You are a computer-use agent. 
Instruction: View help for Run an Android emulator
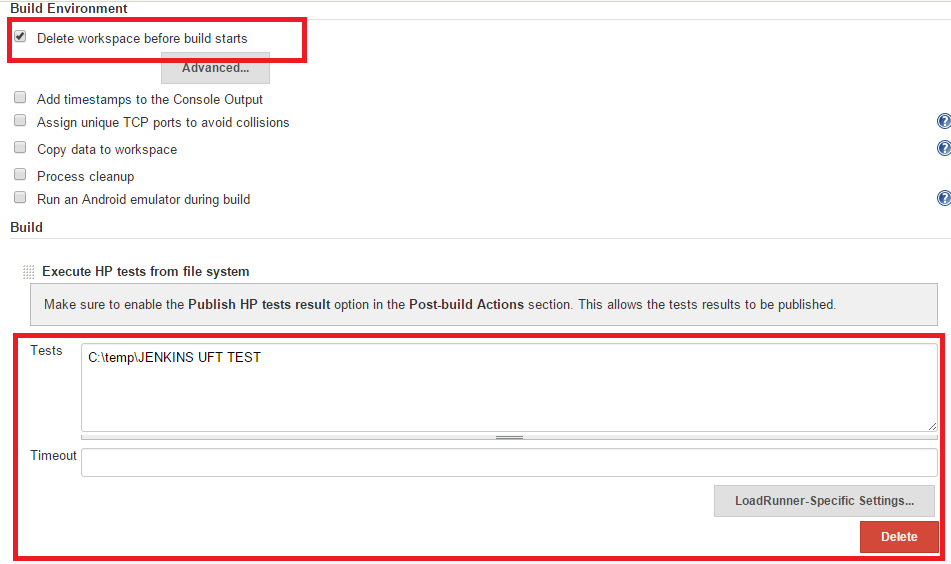pos(943,199)
